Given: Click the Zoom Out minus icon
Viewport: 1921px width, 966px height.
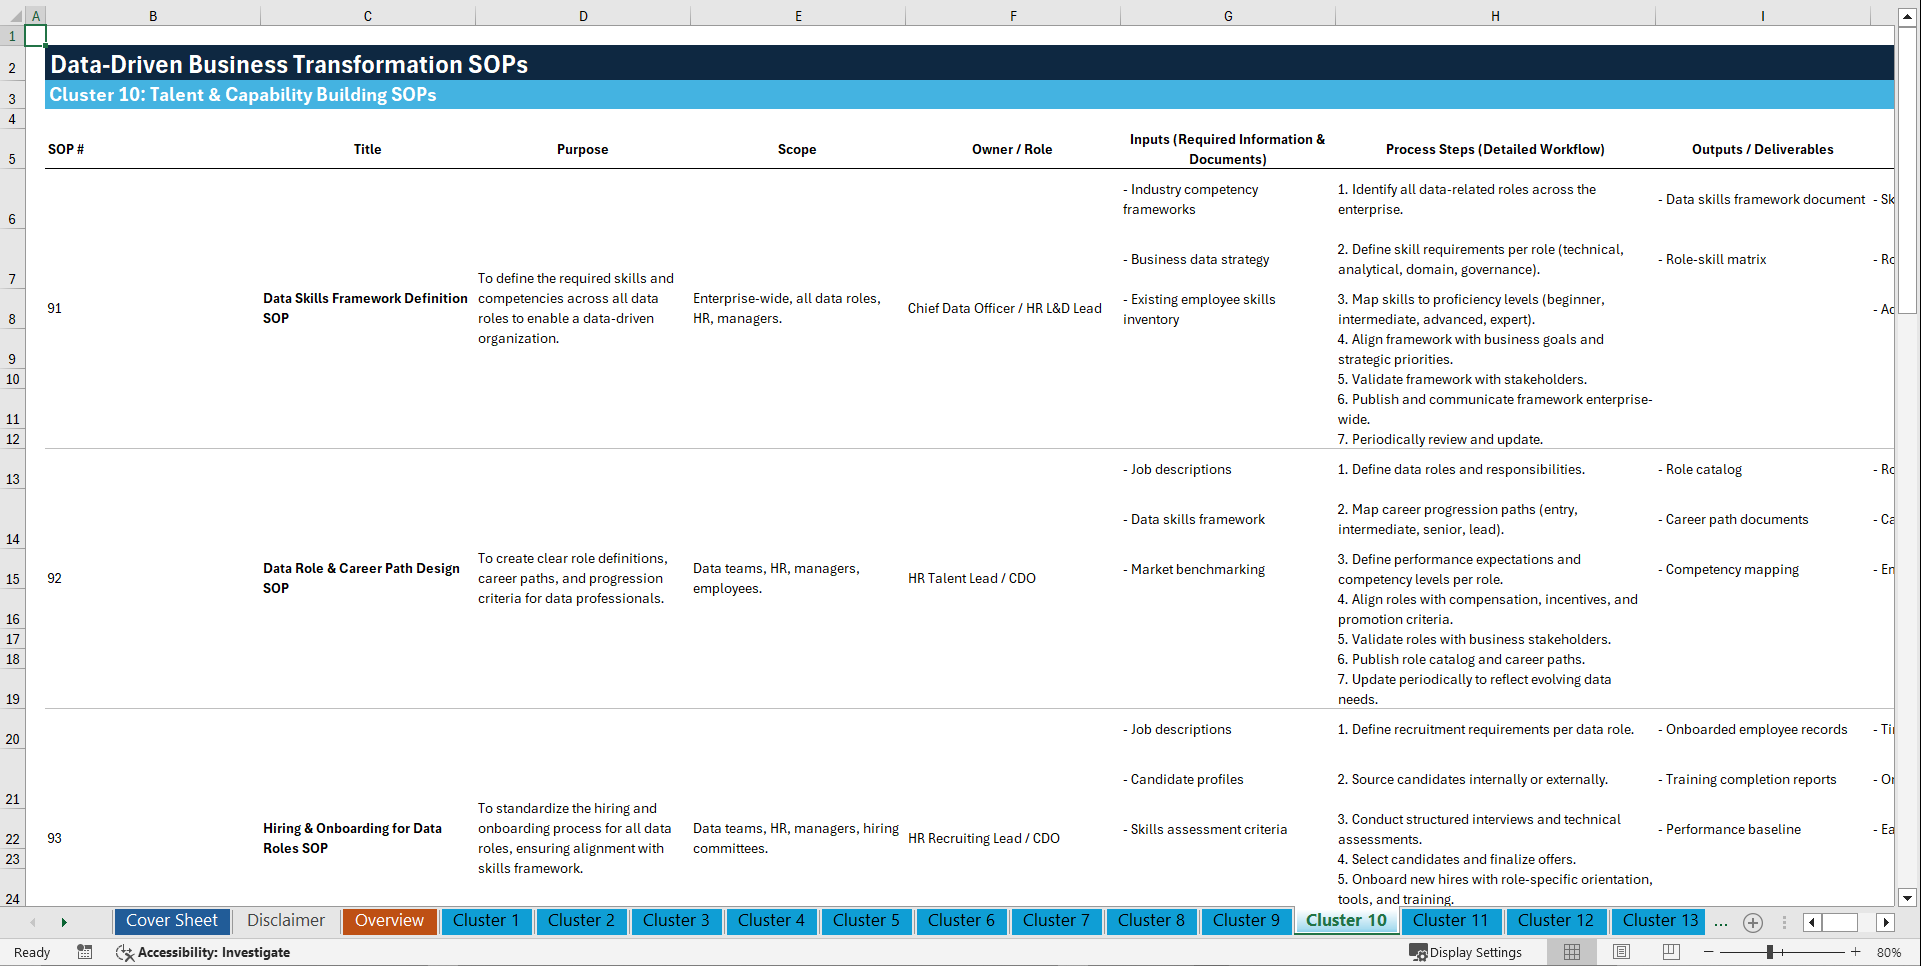Looking at the screenshot, I should (1706, 952).
